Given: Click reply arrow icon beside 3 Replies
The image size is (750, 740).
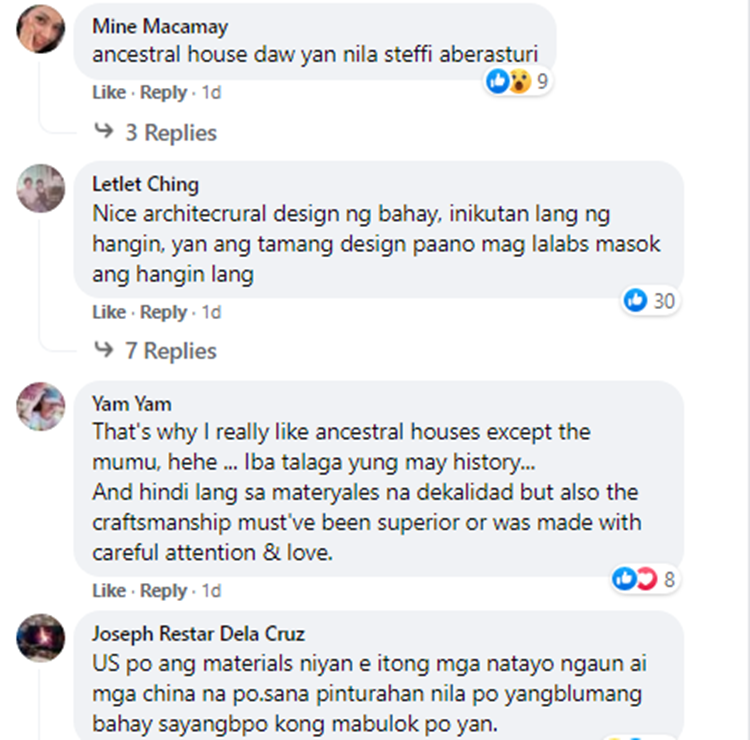Looking at the screenshot, I should [x=104, y=131].
